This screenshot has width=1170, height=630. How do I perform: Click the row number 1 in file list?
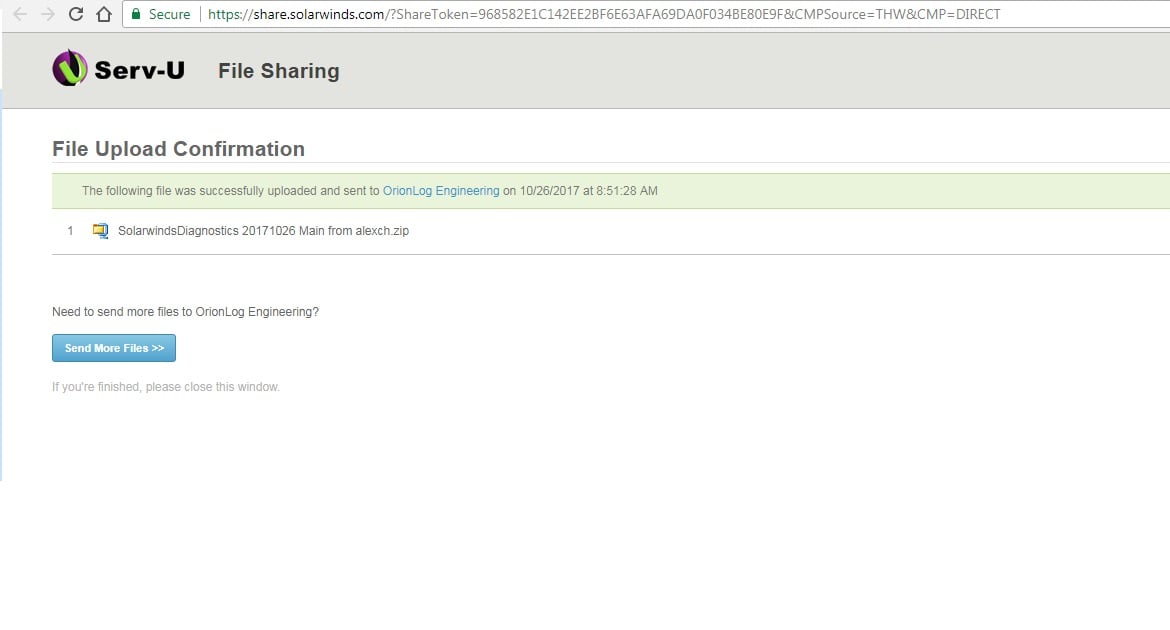click(x=70, y=231)
